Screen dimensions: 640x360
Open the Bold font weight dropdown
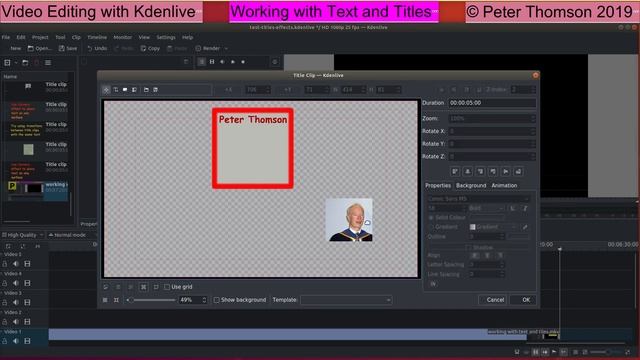coord(486,208)
